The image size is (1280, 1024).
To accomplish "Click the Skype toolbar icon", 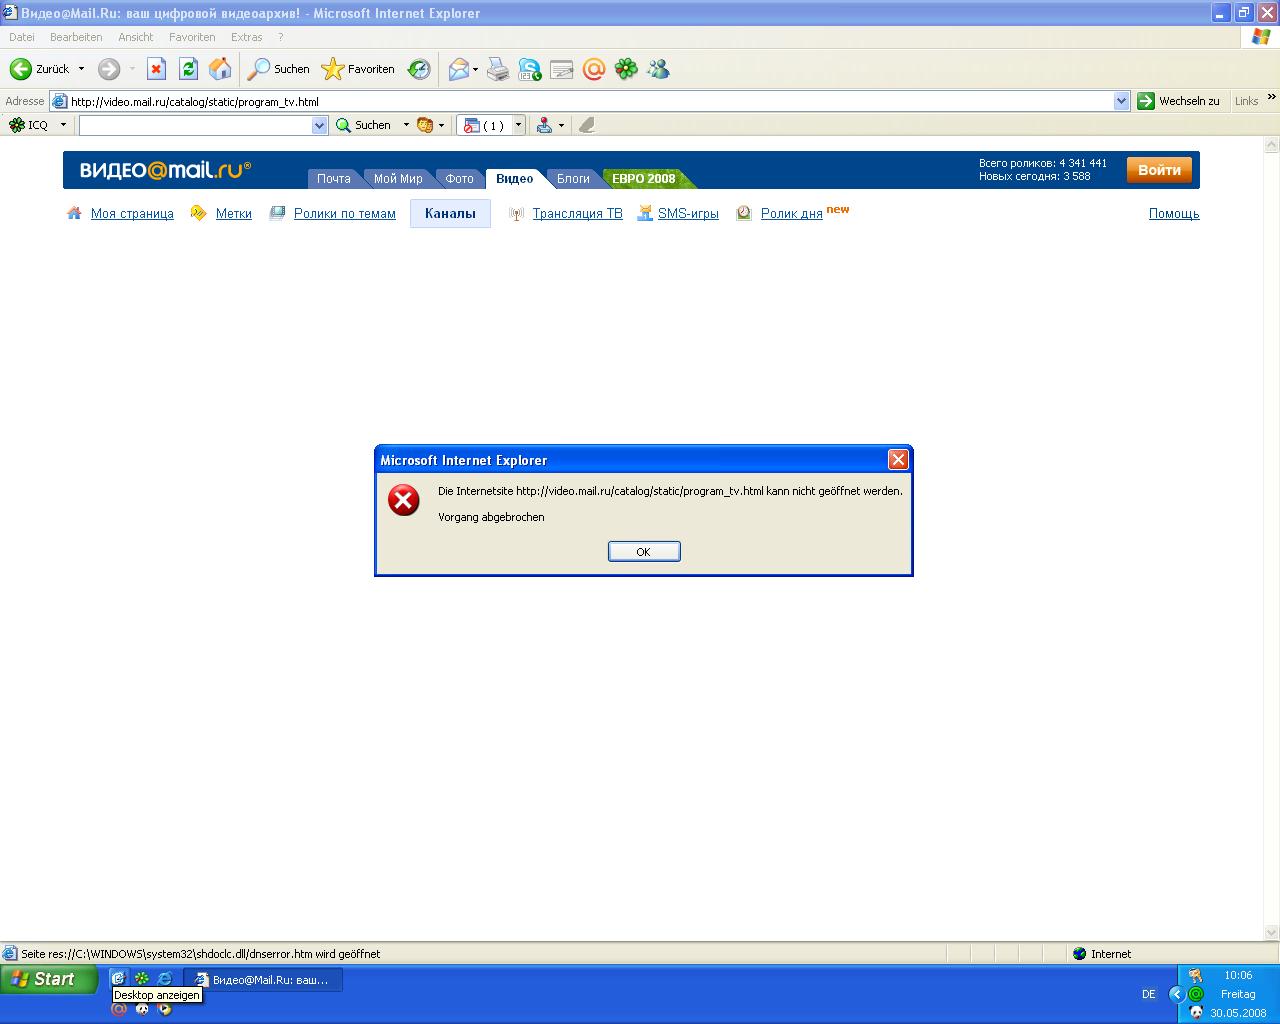I will click(x=530, y=69).
